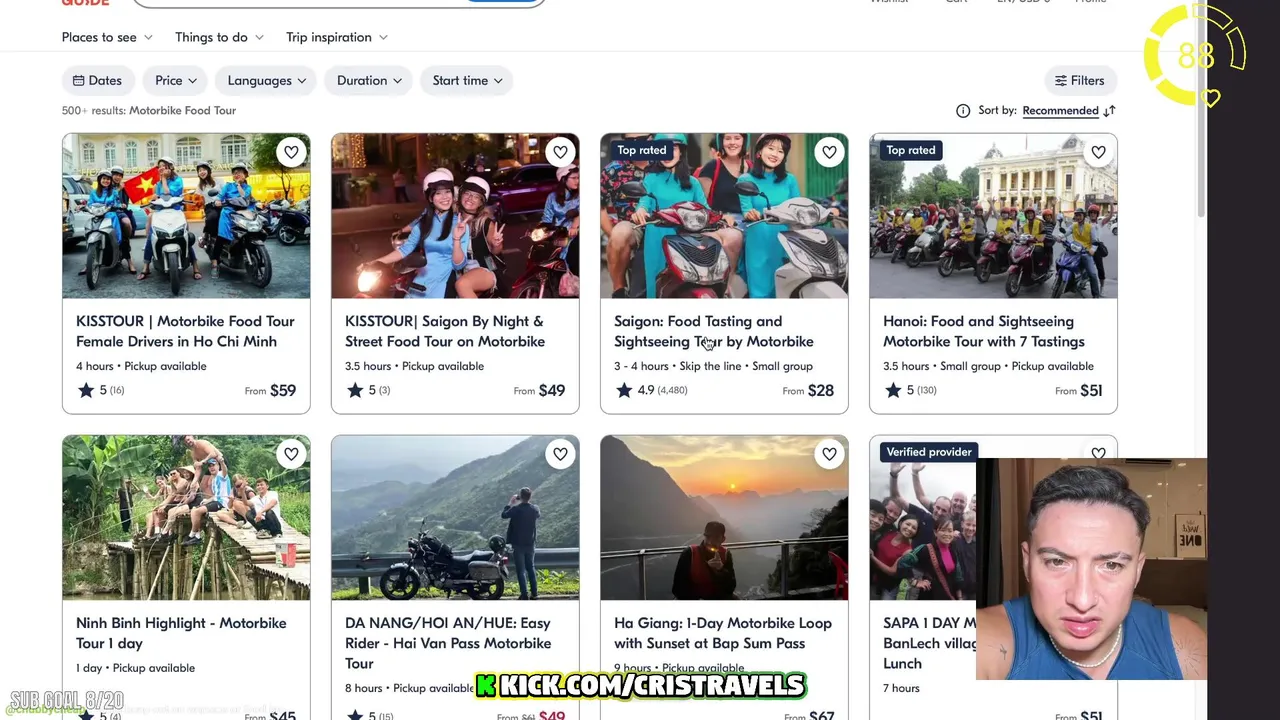Click the Top rated badge on Saigon tour
The image size is (1280, 720).
[x=641, y=150]
